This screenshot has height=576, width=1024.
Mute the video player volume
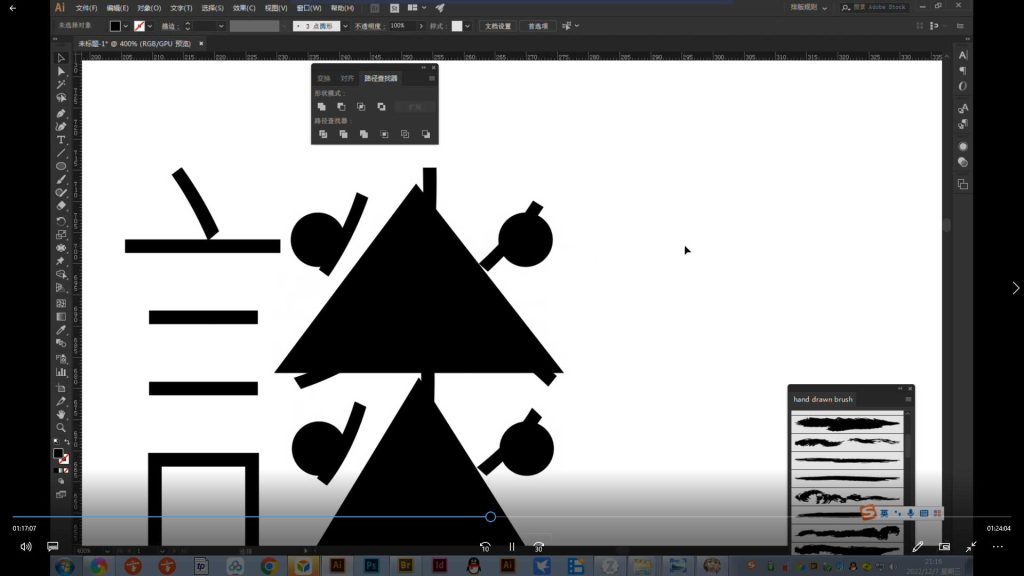(x=26, y=547)
